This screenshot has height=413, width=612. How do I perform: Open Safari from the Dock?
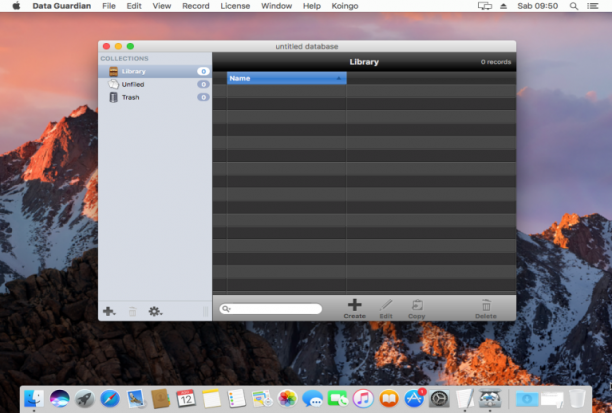pos(110,399)
